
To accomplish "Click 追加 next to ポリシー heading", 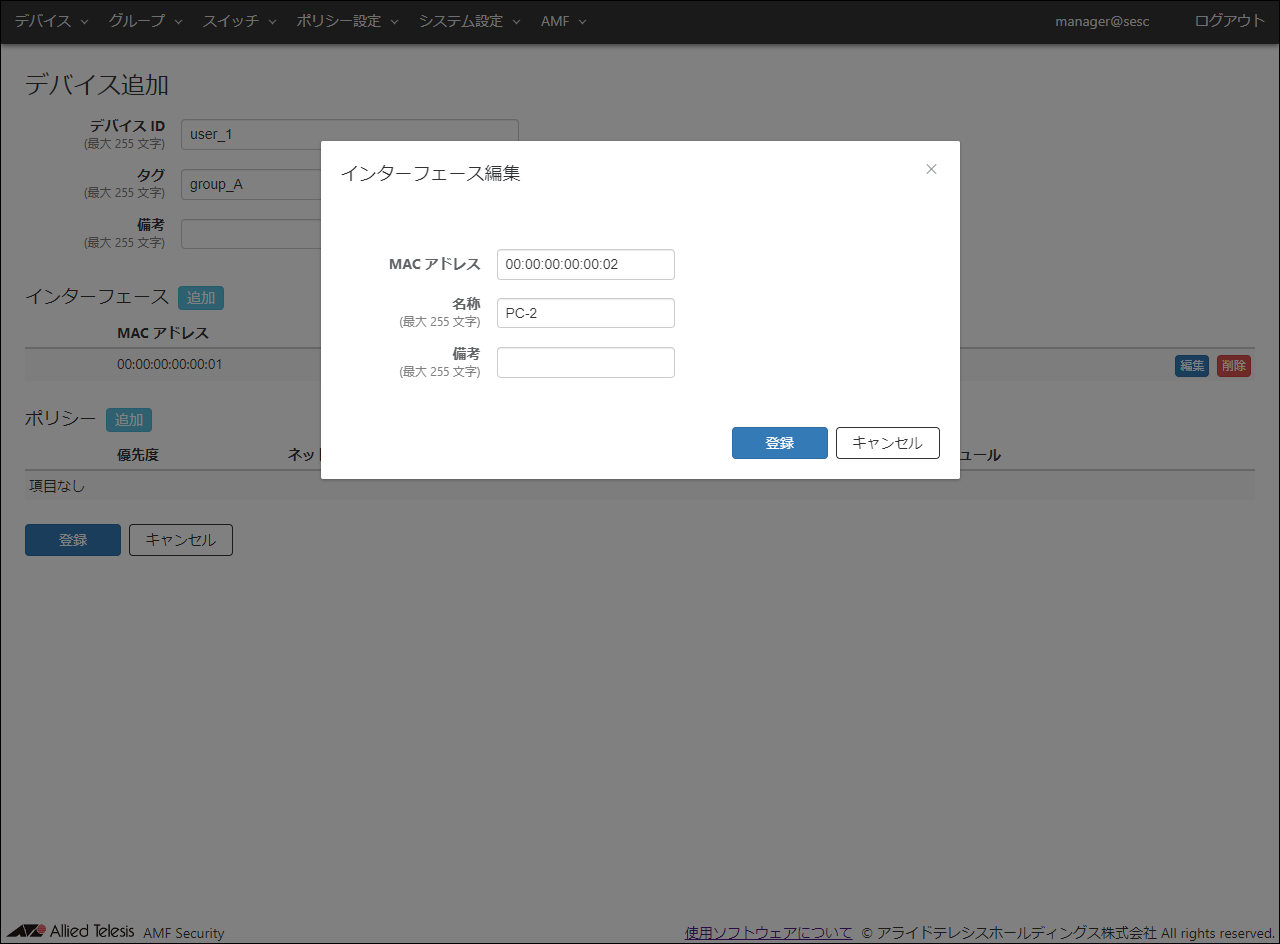I will click(x=129, y=420).
